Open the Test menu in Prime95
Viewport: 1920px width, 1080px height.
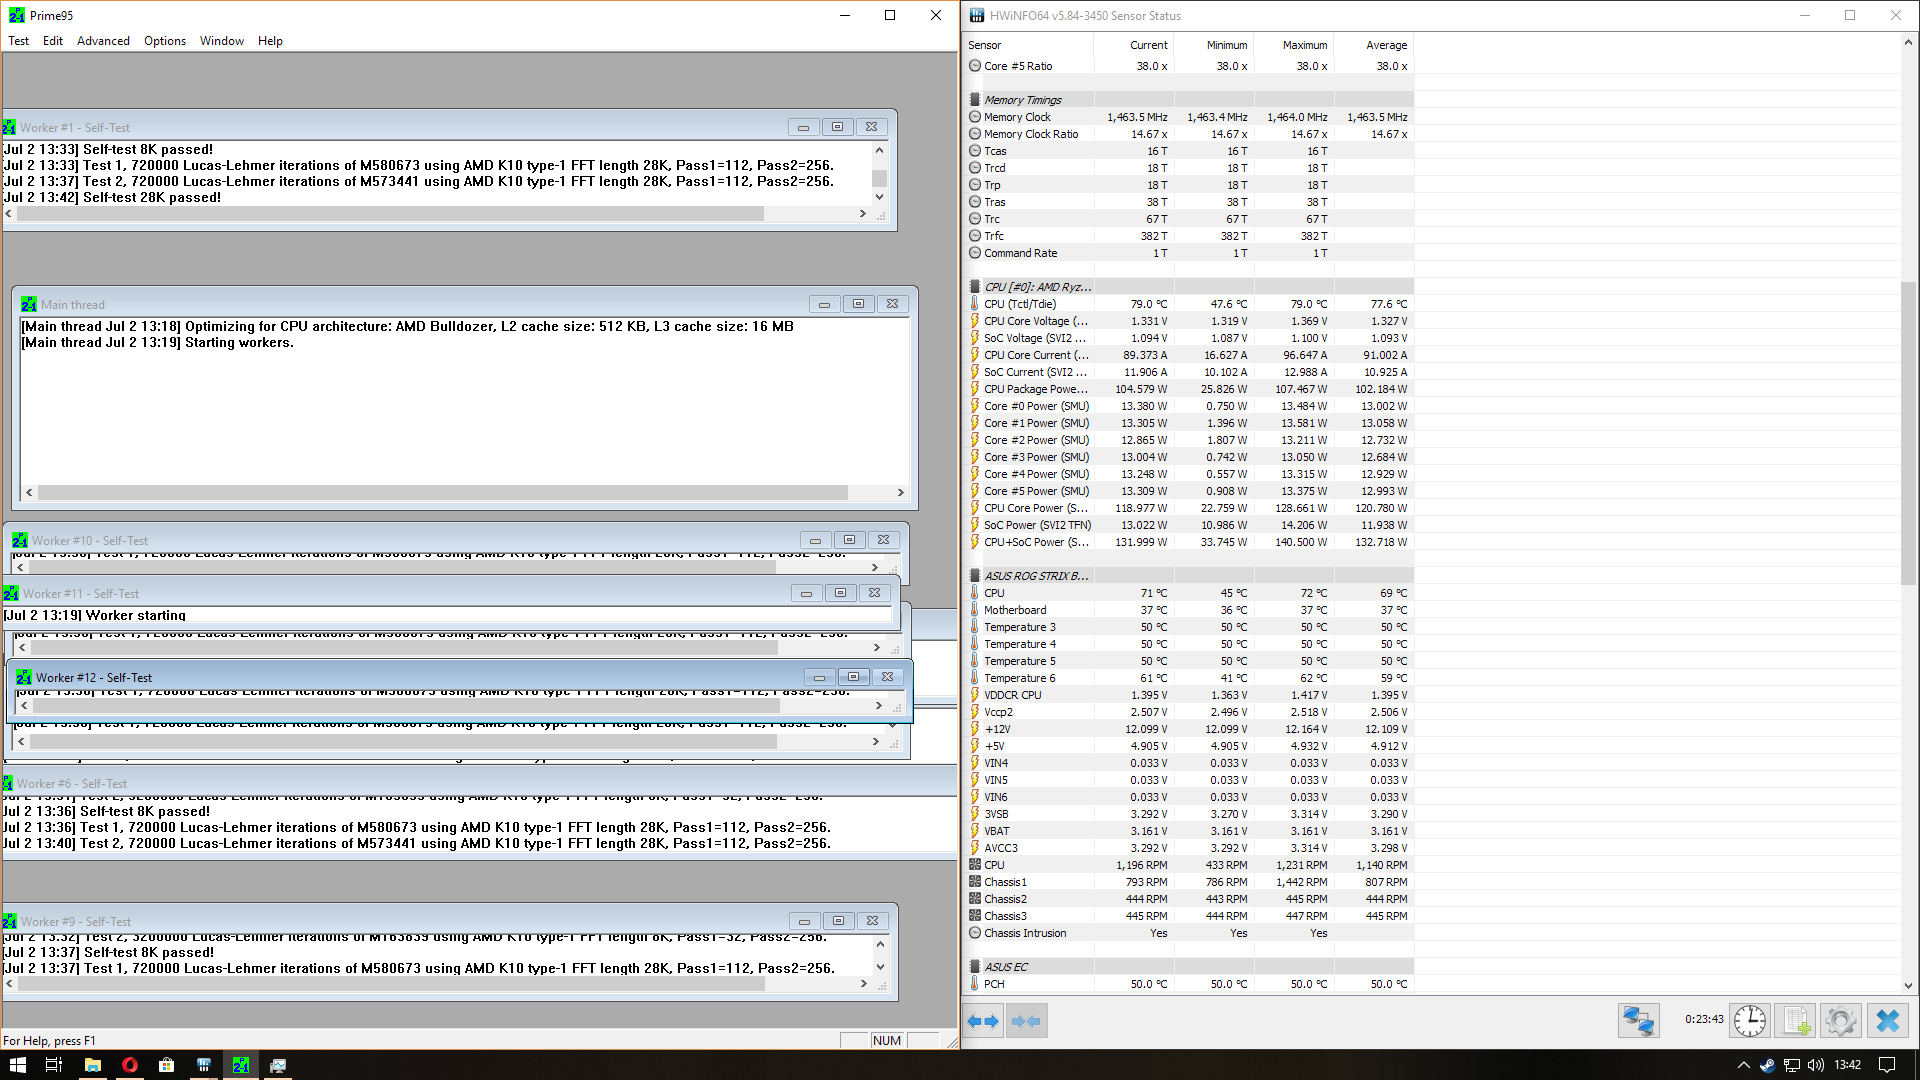[18, 41]
